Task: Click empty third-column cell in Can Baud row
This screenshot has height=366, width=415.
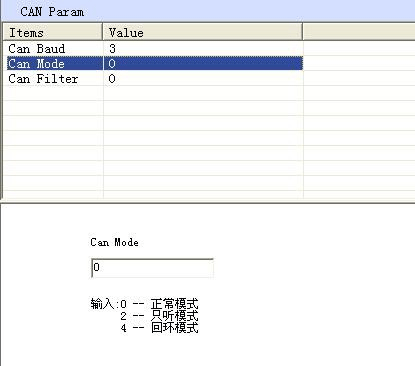Action: click(x=359, y=49)
